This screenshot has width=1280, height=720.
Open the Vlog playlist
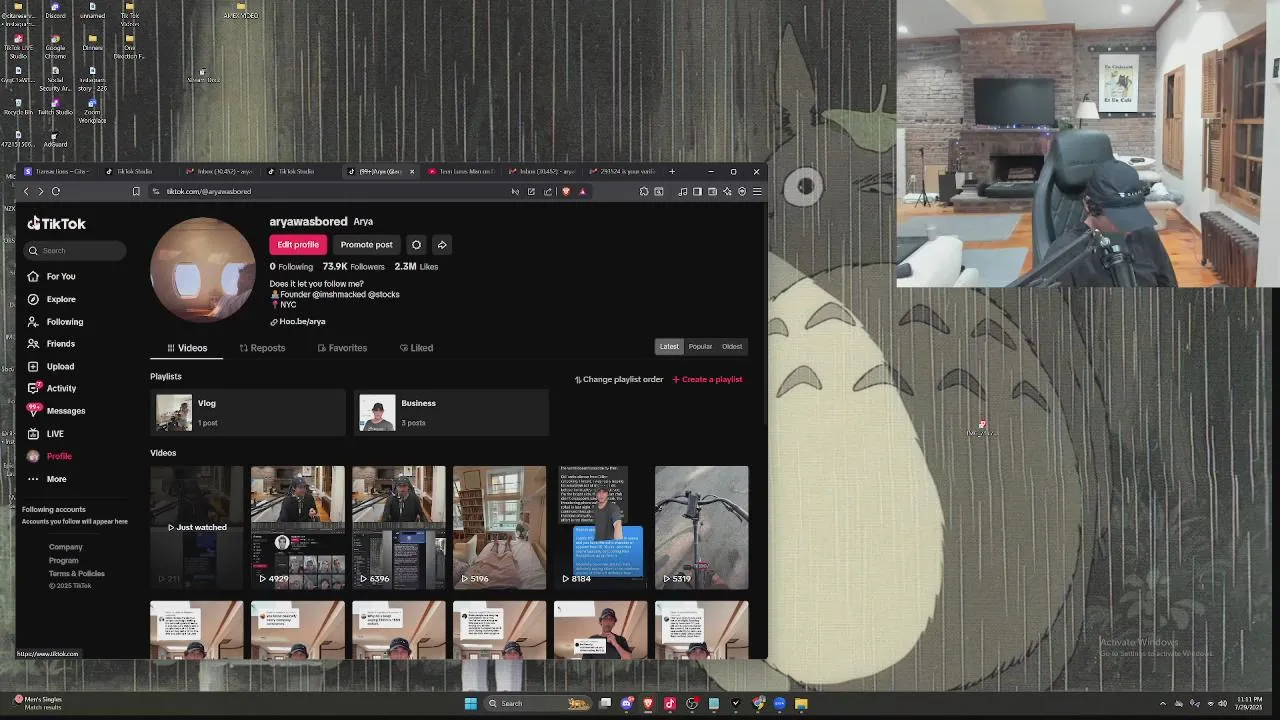pos(248,413)
